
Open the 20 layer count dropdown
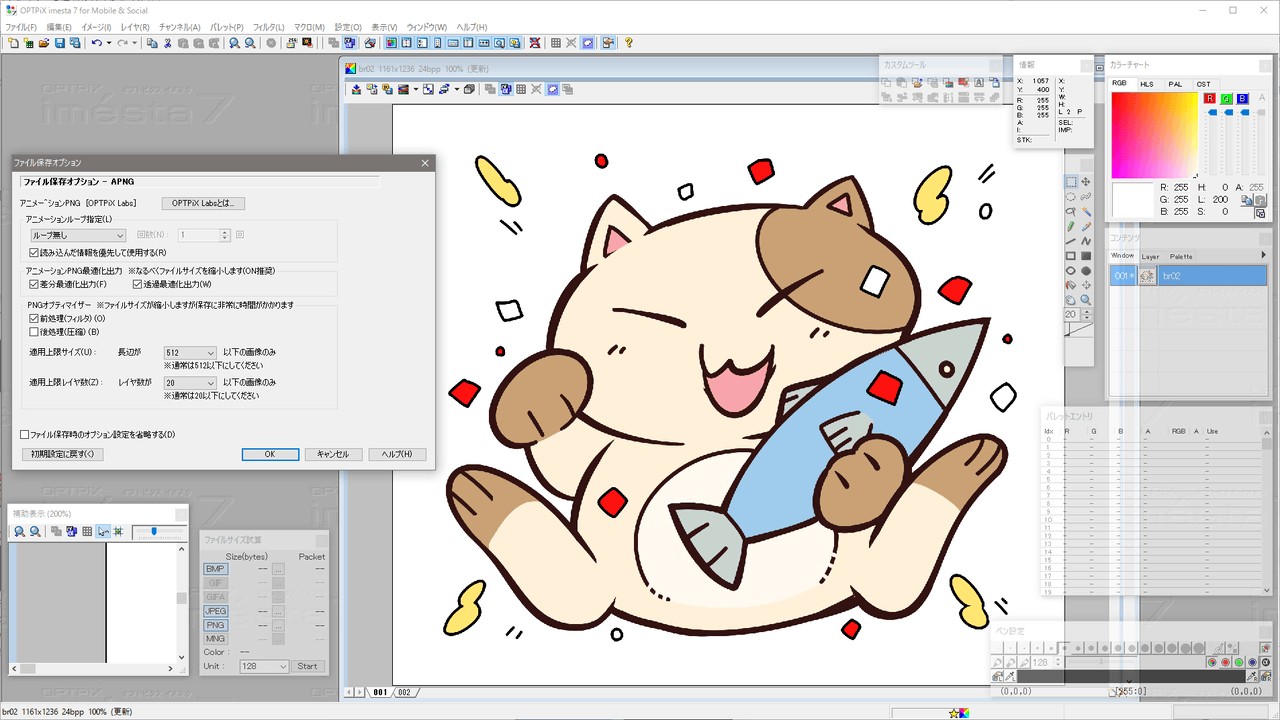pos(190,382)
